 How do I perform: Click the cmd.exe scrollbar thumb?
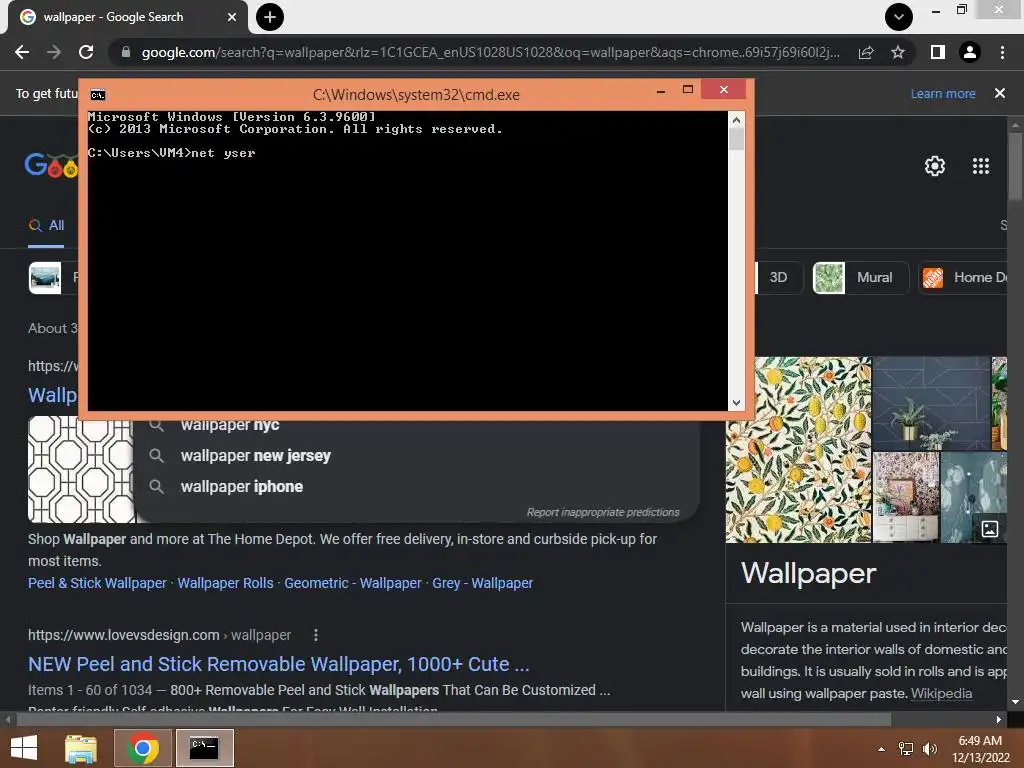point(736,139)
